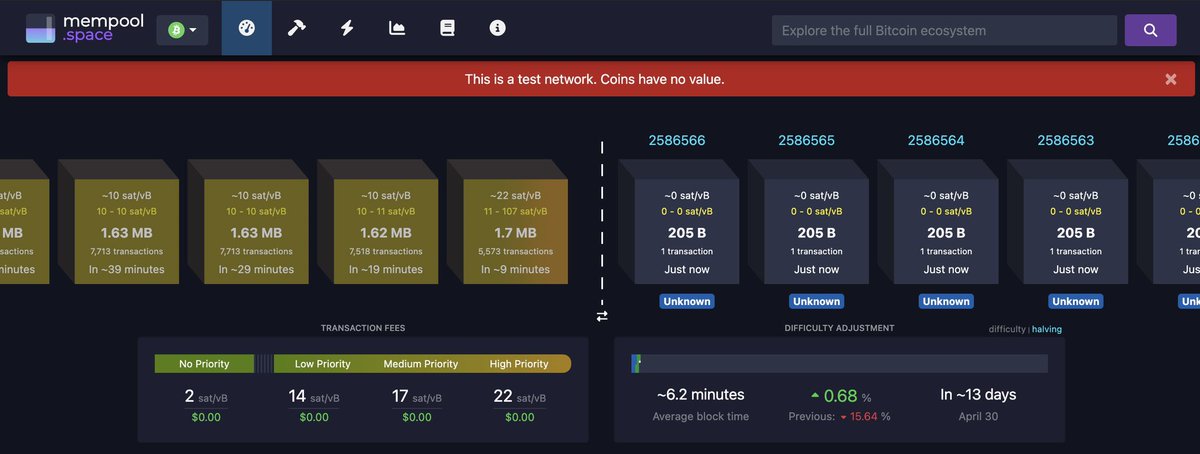Click Unknown pool badge under block 2586566
The width and height of the screenshot is (1200, 454).
tap(687, 301)
